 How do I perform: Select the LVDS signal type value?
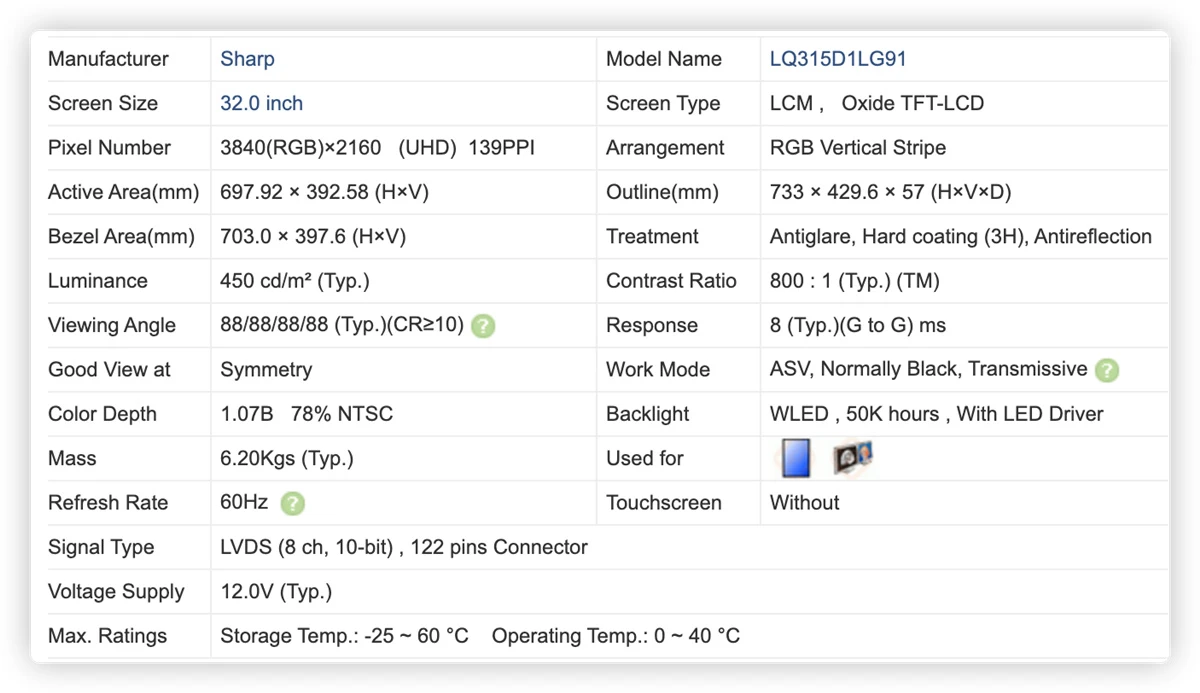pyautogui.click(x=404, y=547)
